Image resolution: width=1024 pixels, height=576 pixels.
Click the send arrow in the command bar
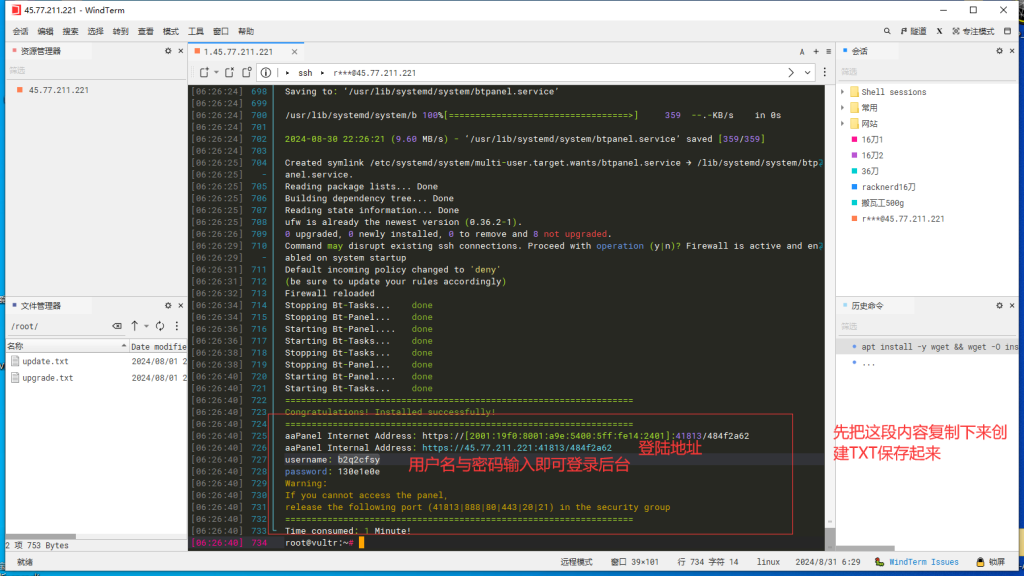coord(791,72)
